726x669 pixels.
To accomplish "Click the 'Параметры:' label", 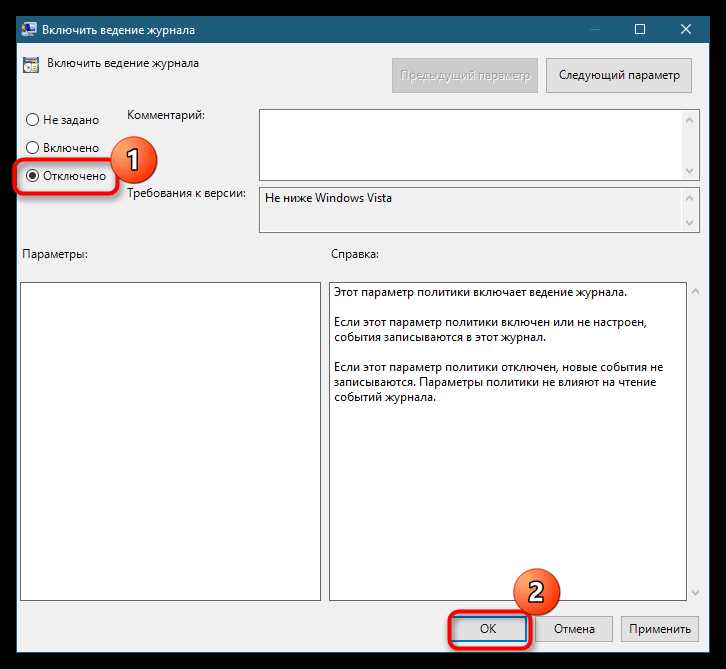I will 55,254.
